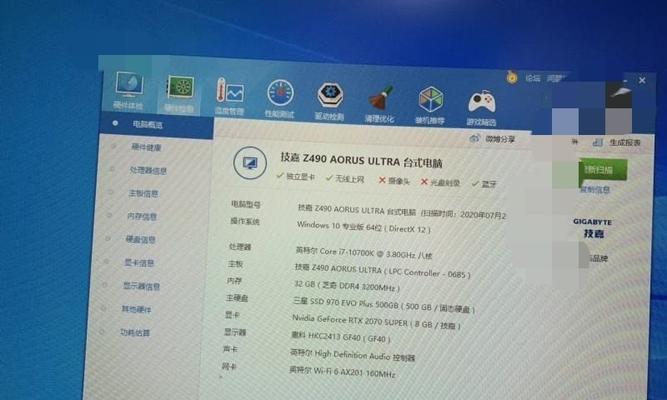667x400 pixels.
Task: Open the 装机推荐 cube icon
Action: [x=430, y=106]
